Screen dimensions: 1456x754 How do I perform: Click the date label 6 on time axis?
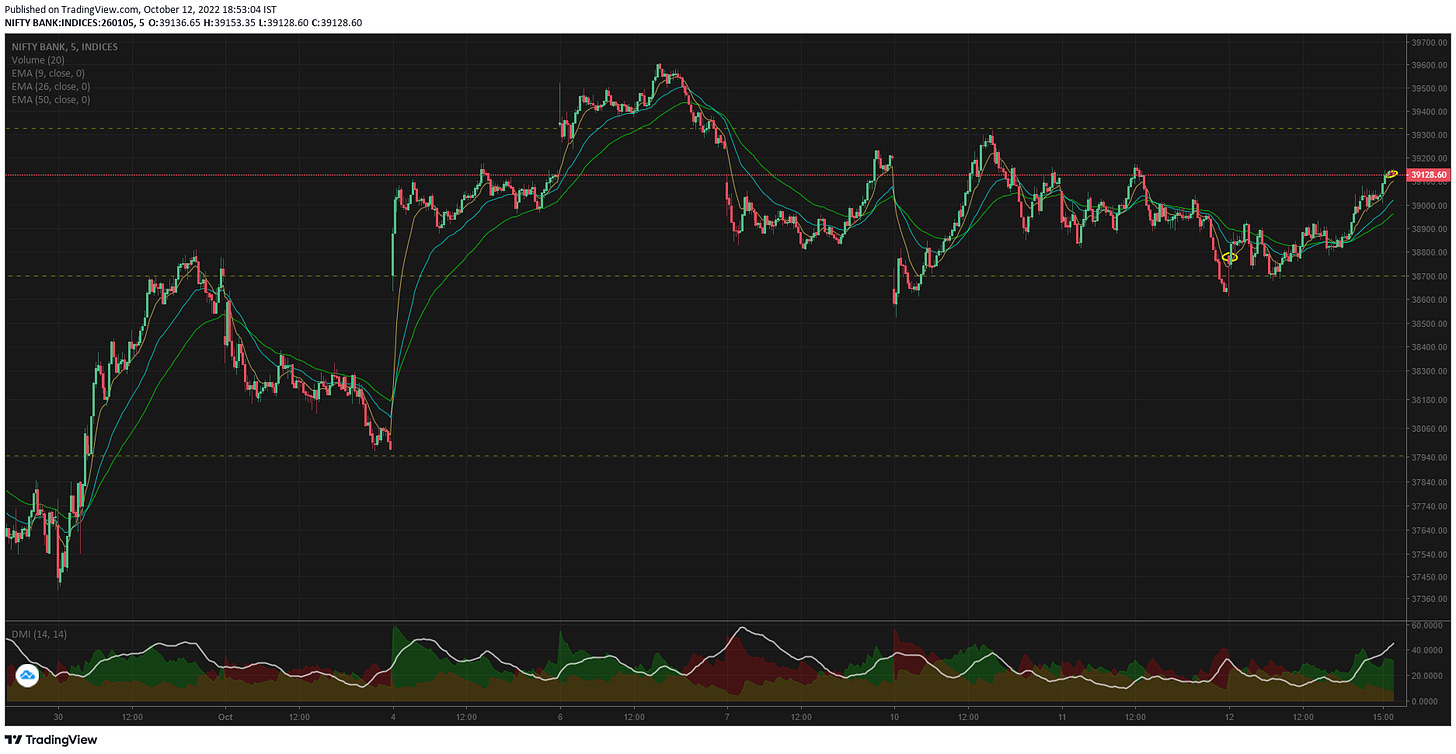pos(560,716)
